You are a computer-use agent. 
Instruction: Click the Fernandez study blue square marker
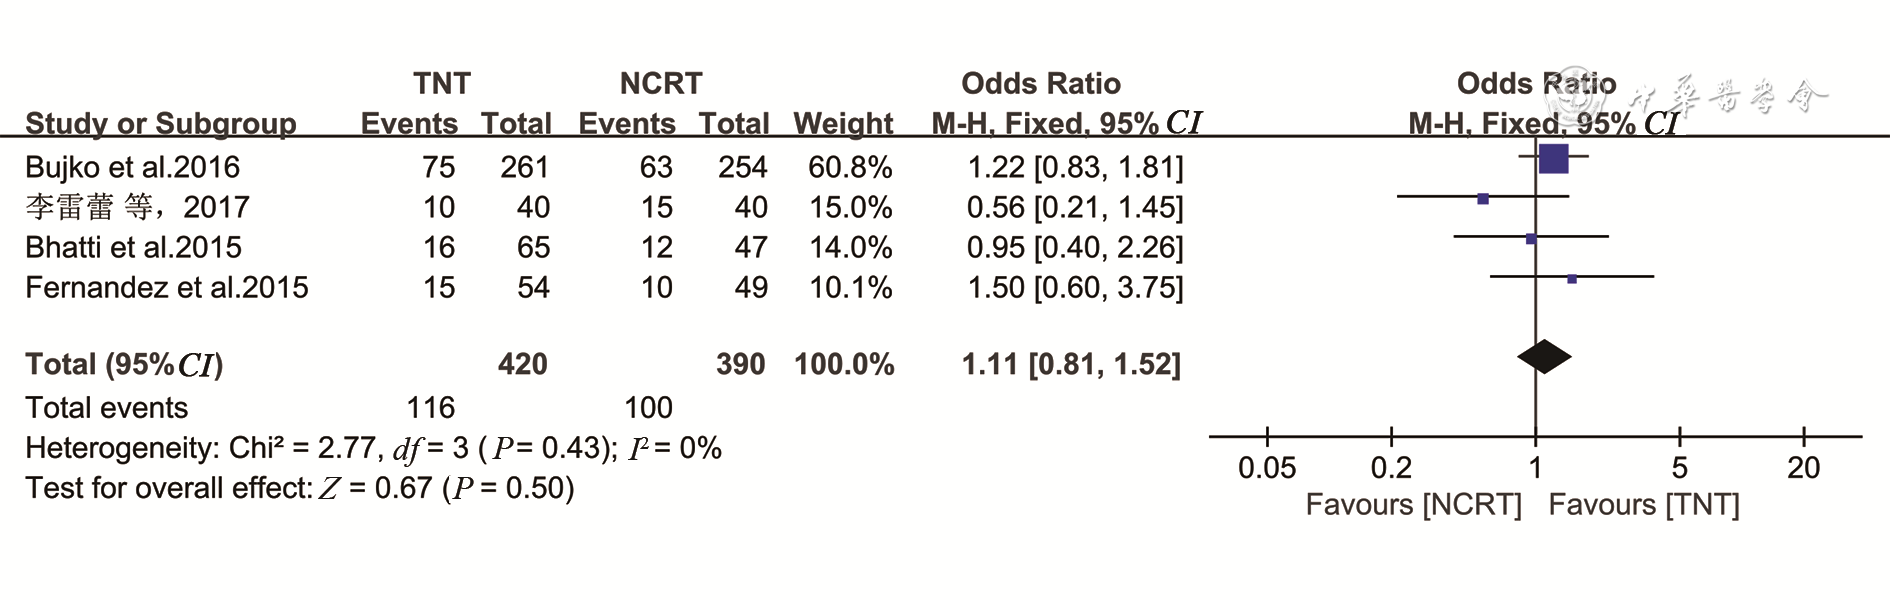pyautogui.click(x=1572, y=279)
